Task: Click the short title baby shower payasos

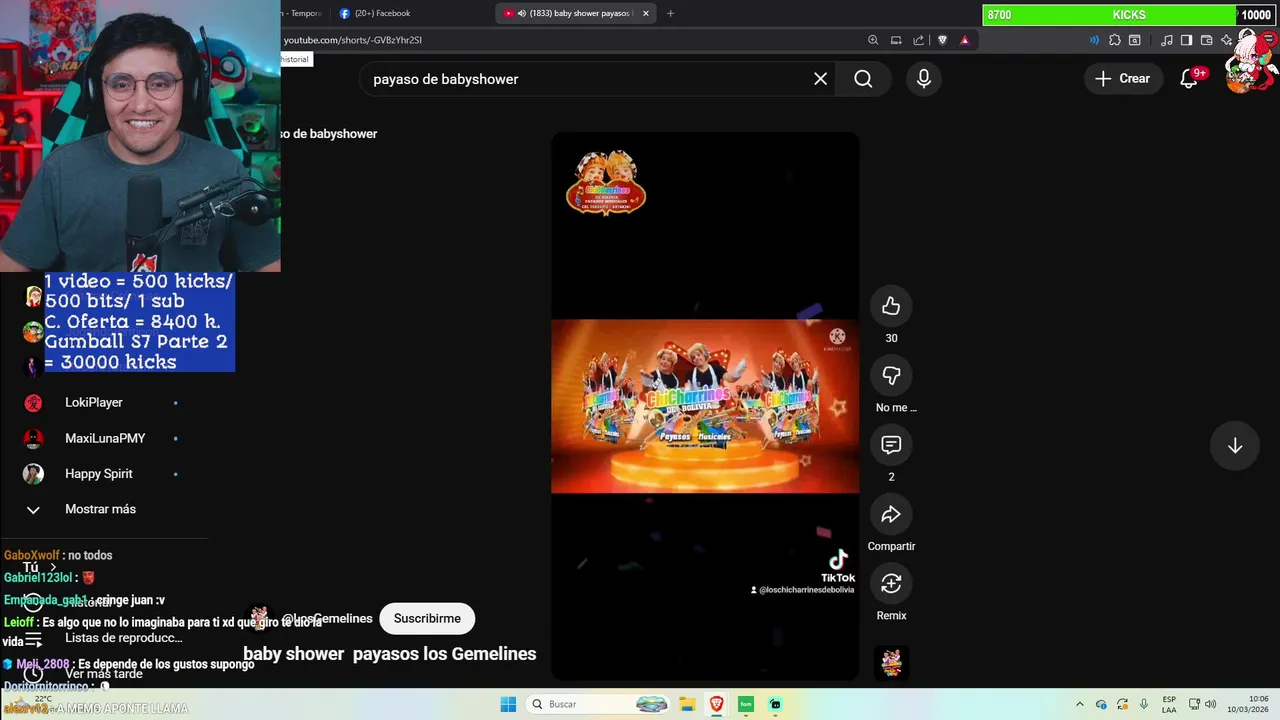Action: tap(390, 654)
